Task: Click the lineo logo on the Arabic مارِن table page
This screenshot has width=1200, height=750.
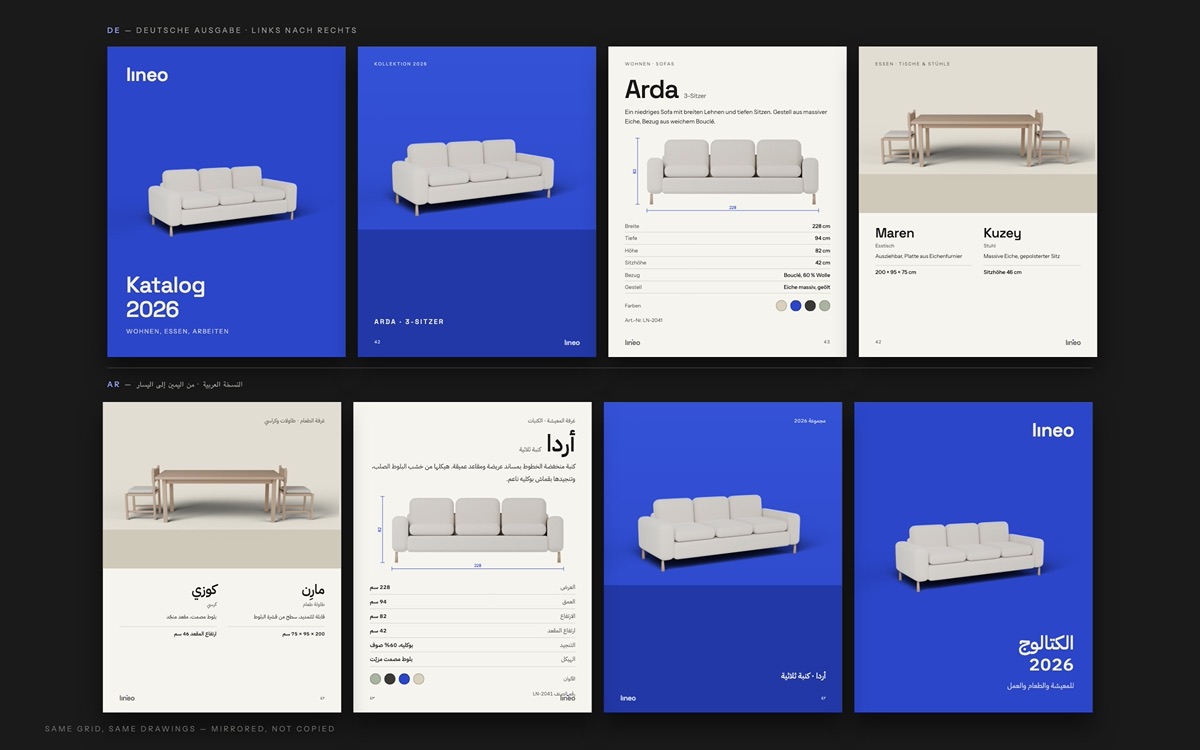Action: coord(127,698)
